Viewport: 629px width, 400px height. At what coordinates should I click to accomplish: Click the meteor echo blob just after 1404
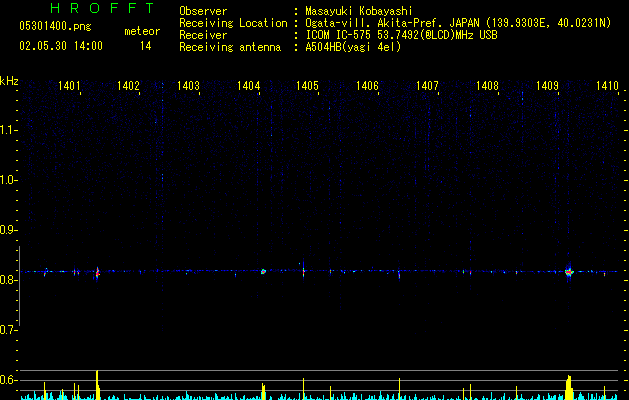263,272
